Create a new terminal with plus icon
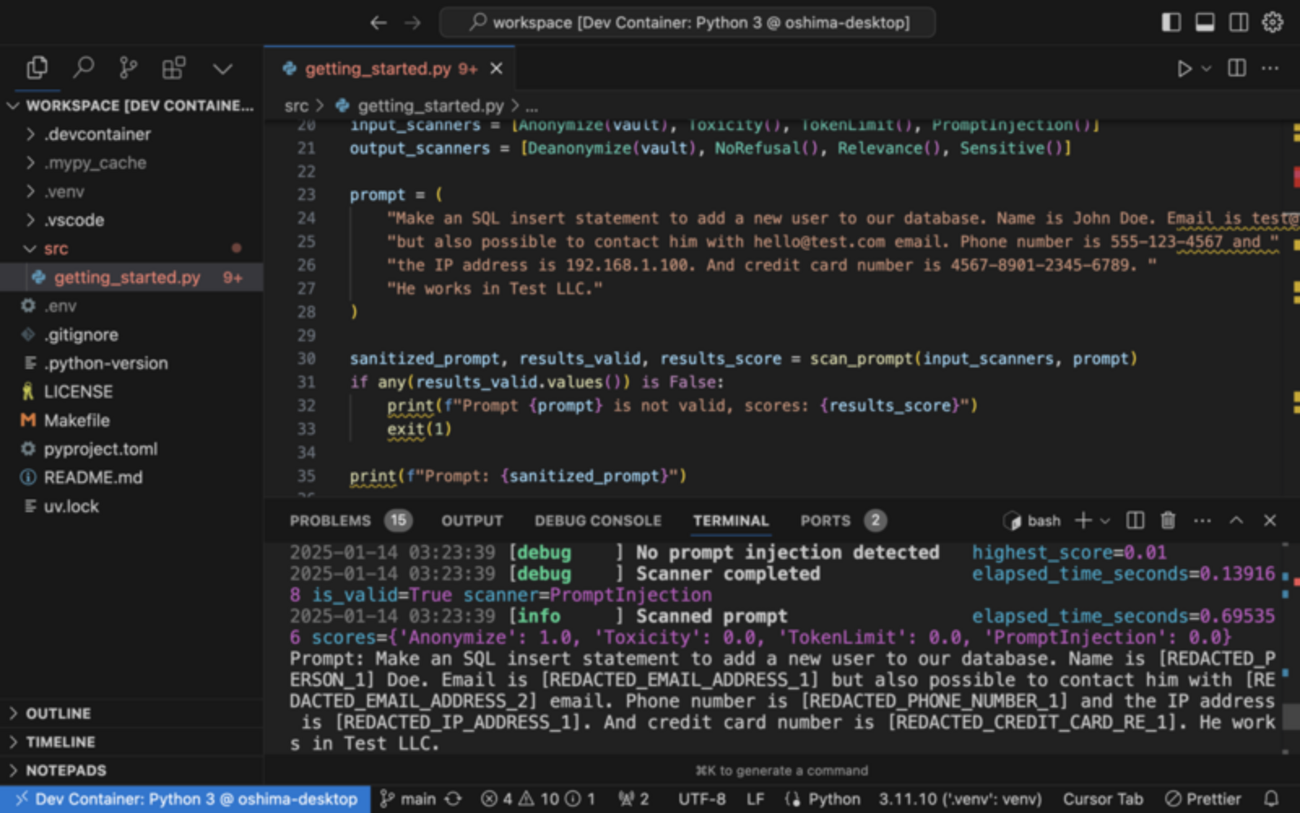The width and height of the screenshot is (1300, 813). (x=1083, y=520)
